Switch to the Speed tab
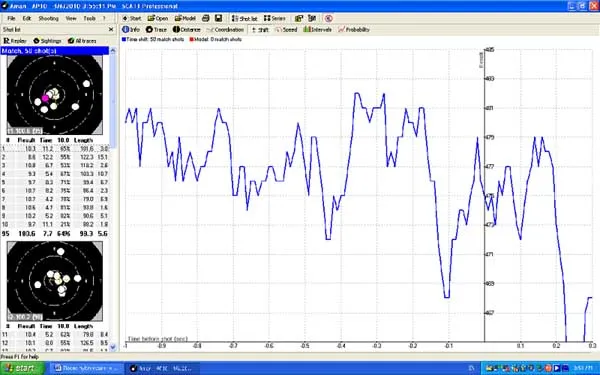The width and height of the screenshot is (600, 375). click(x=286, y=29)
